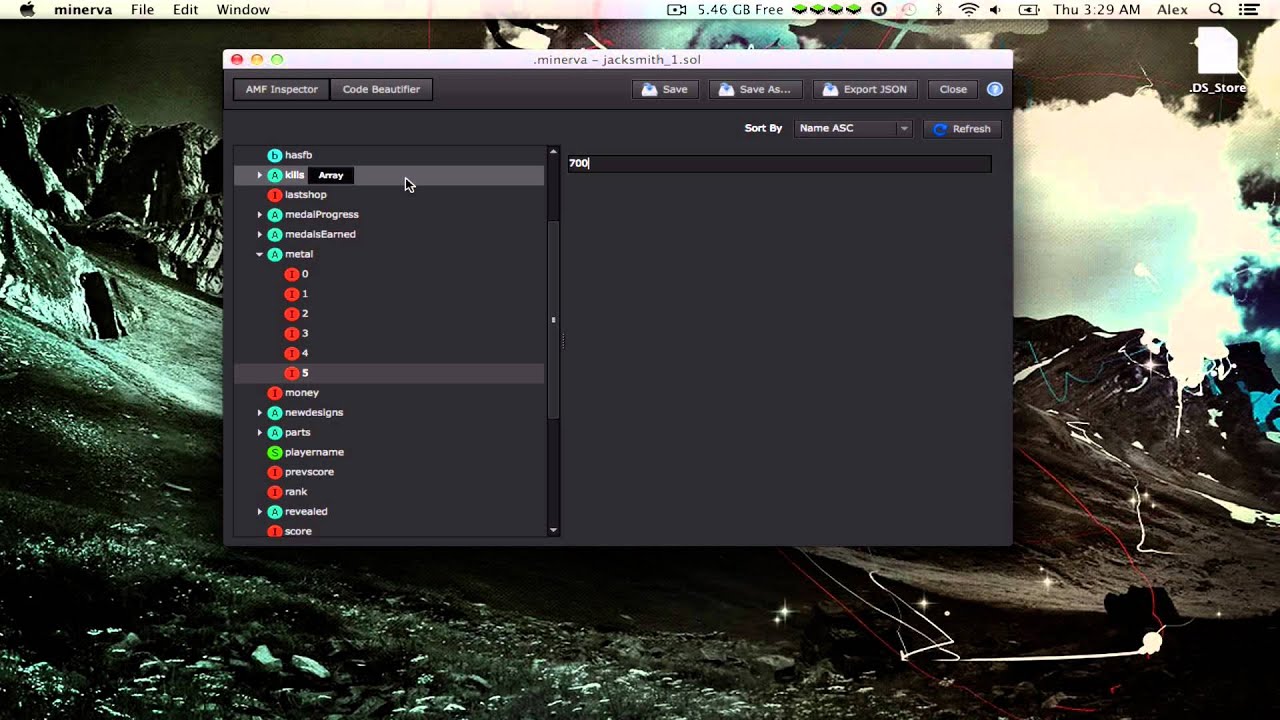
Task: Click the Export JSON button
Action: coord(865,89)
